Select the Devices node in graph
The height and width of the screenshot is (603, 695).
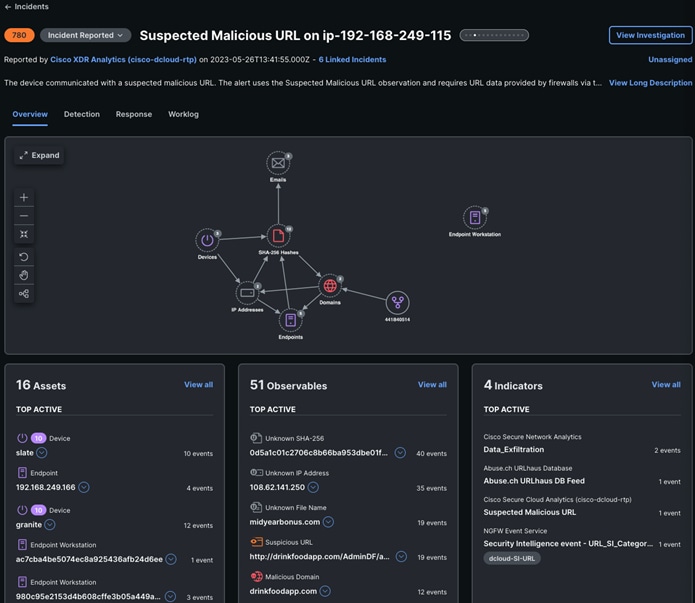point(207,240)
